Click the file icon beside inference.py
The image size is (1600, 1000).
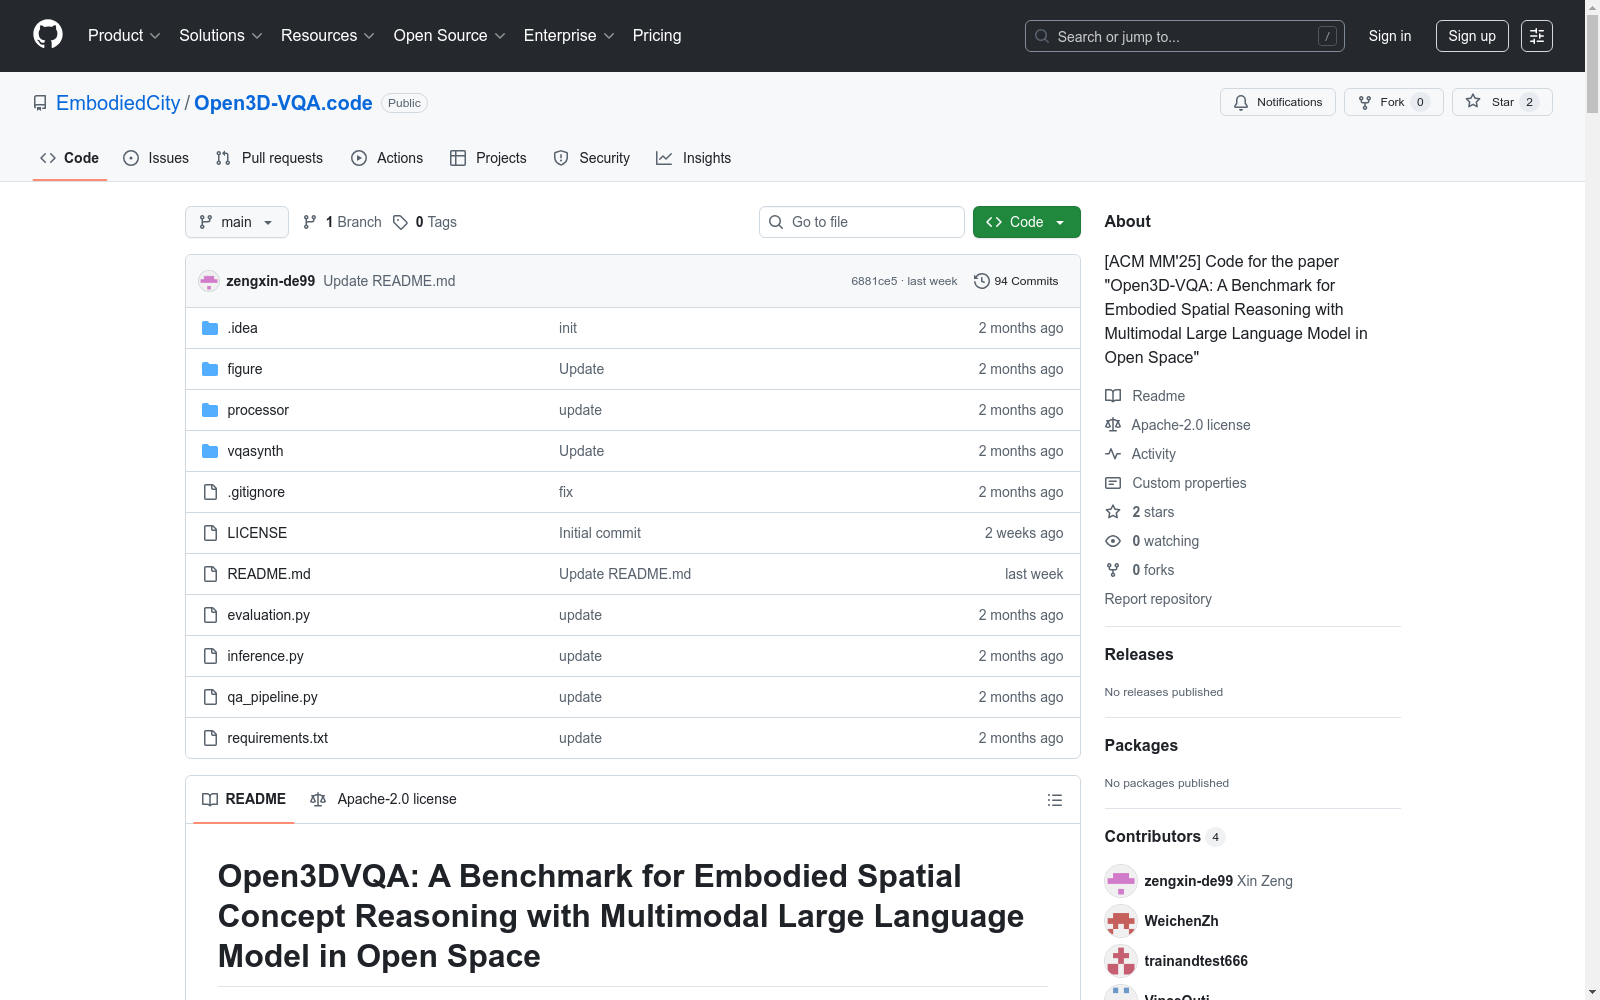210,656
